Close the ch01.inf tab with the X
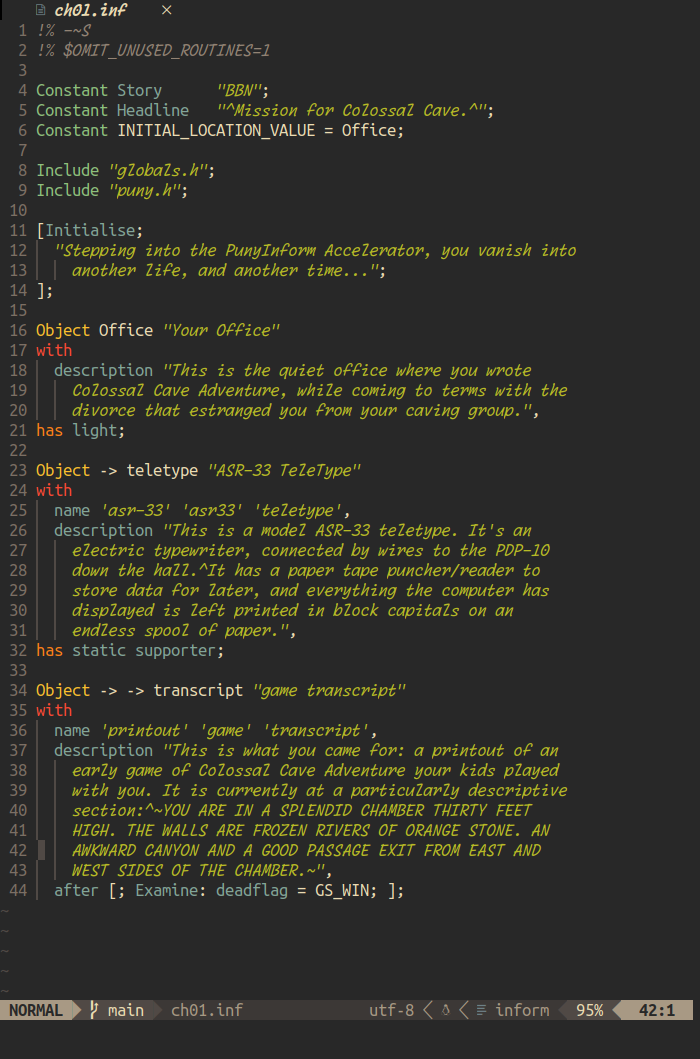Screen dimensions: 700x1059 166,10
